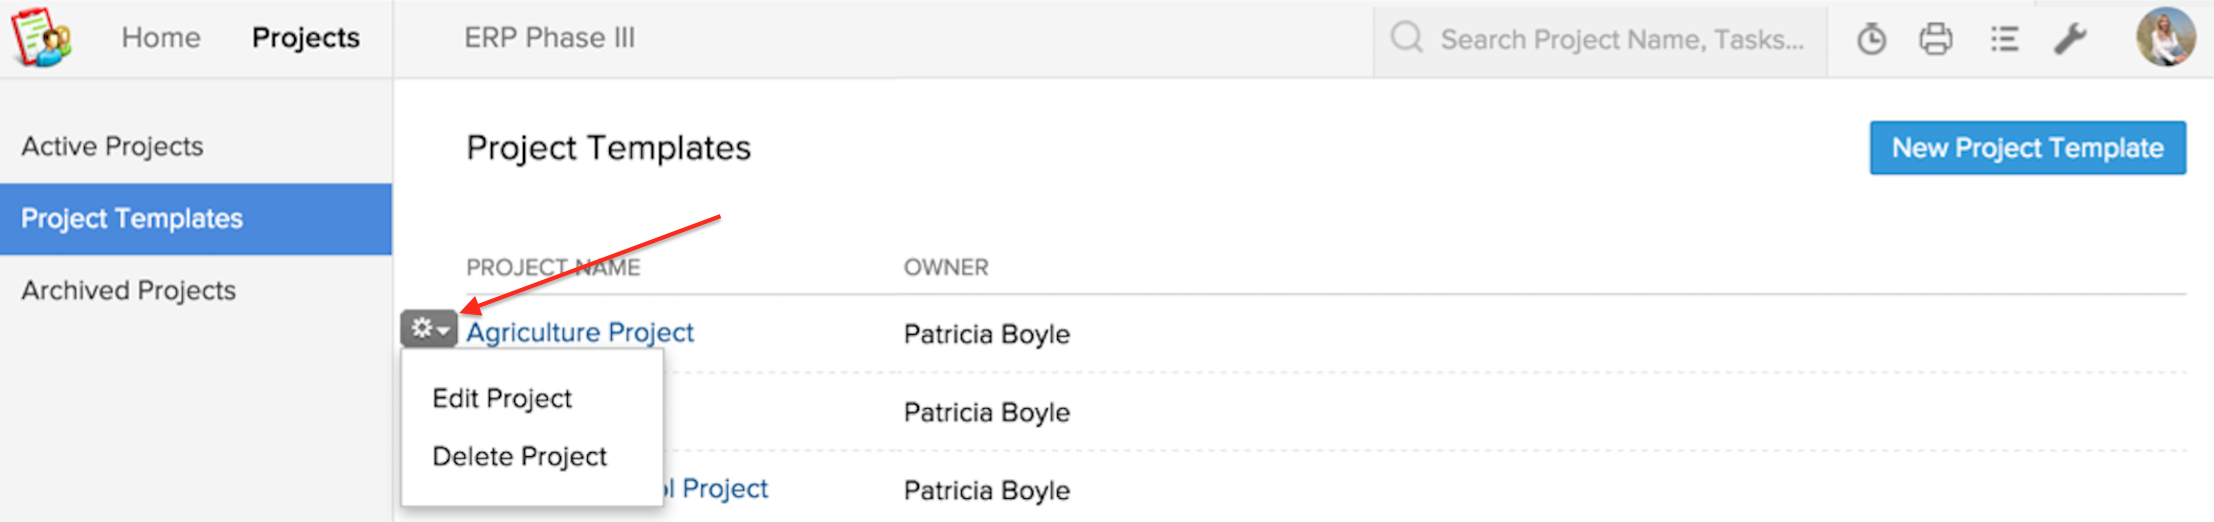The image size is (2214, 522).
Task: Focus the Search Project Name field
Action: 1621,39
